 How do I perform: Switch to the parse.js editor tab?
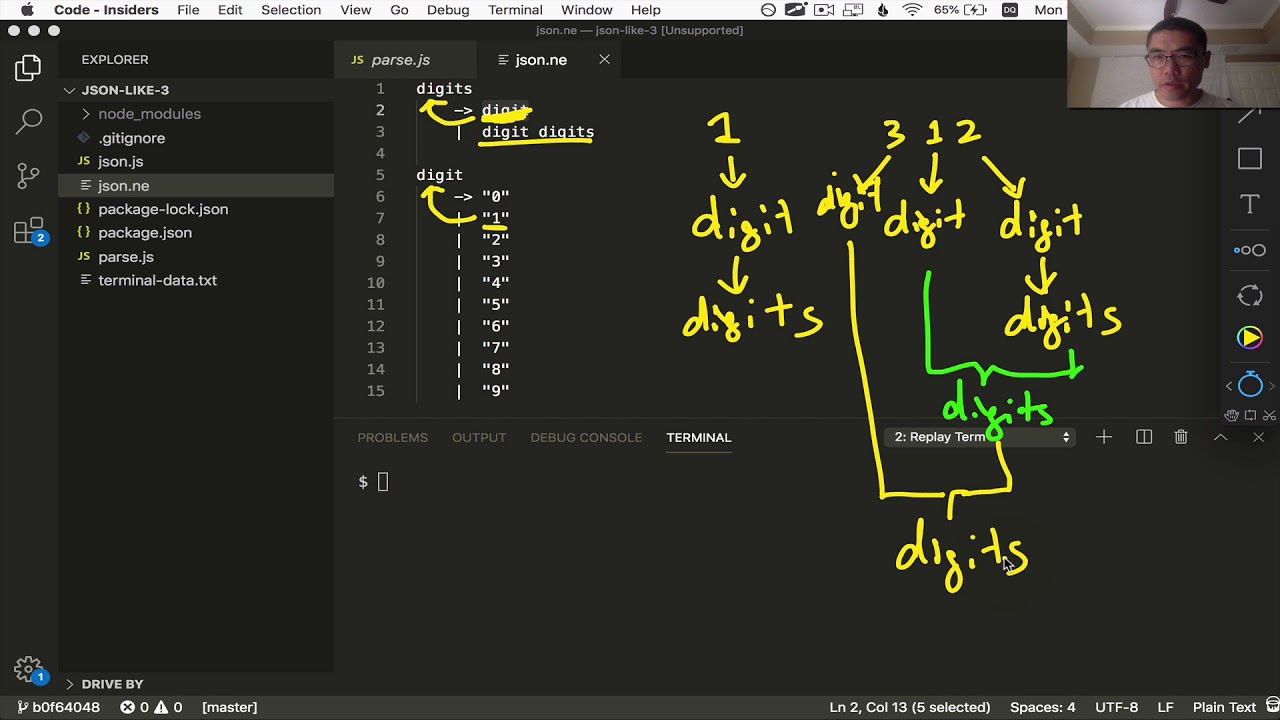404,60
